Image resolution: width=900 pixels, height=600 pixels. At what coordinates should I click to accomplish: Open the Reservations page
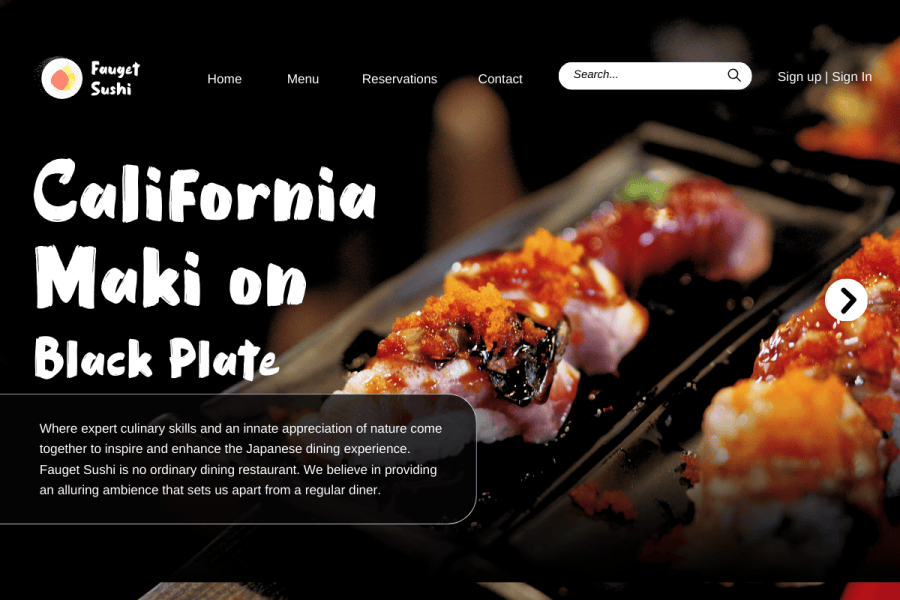[x=399, y=79]
